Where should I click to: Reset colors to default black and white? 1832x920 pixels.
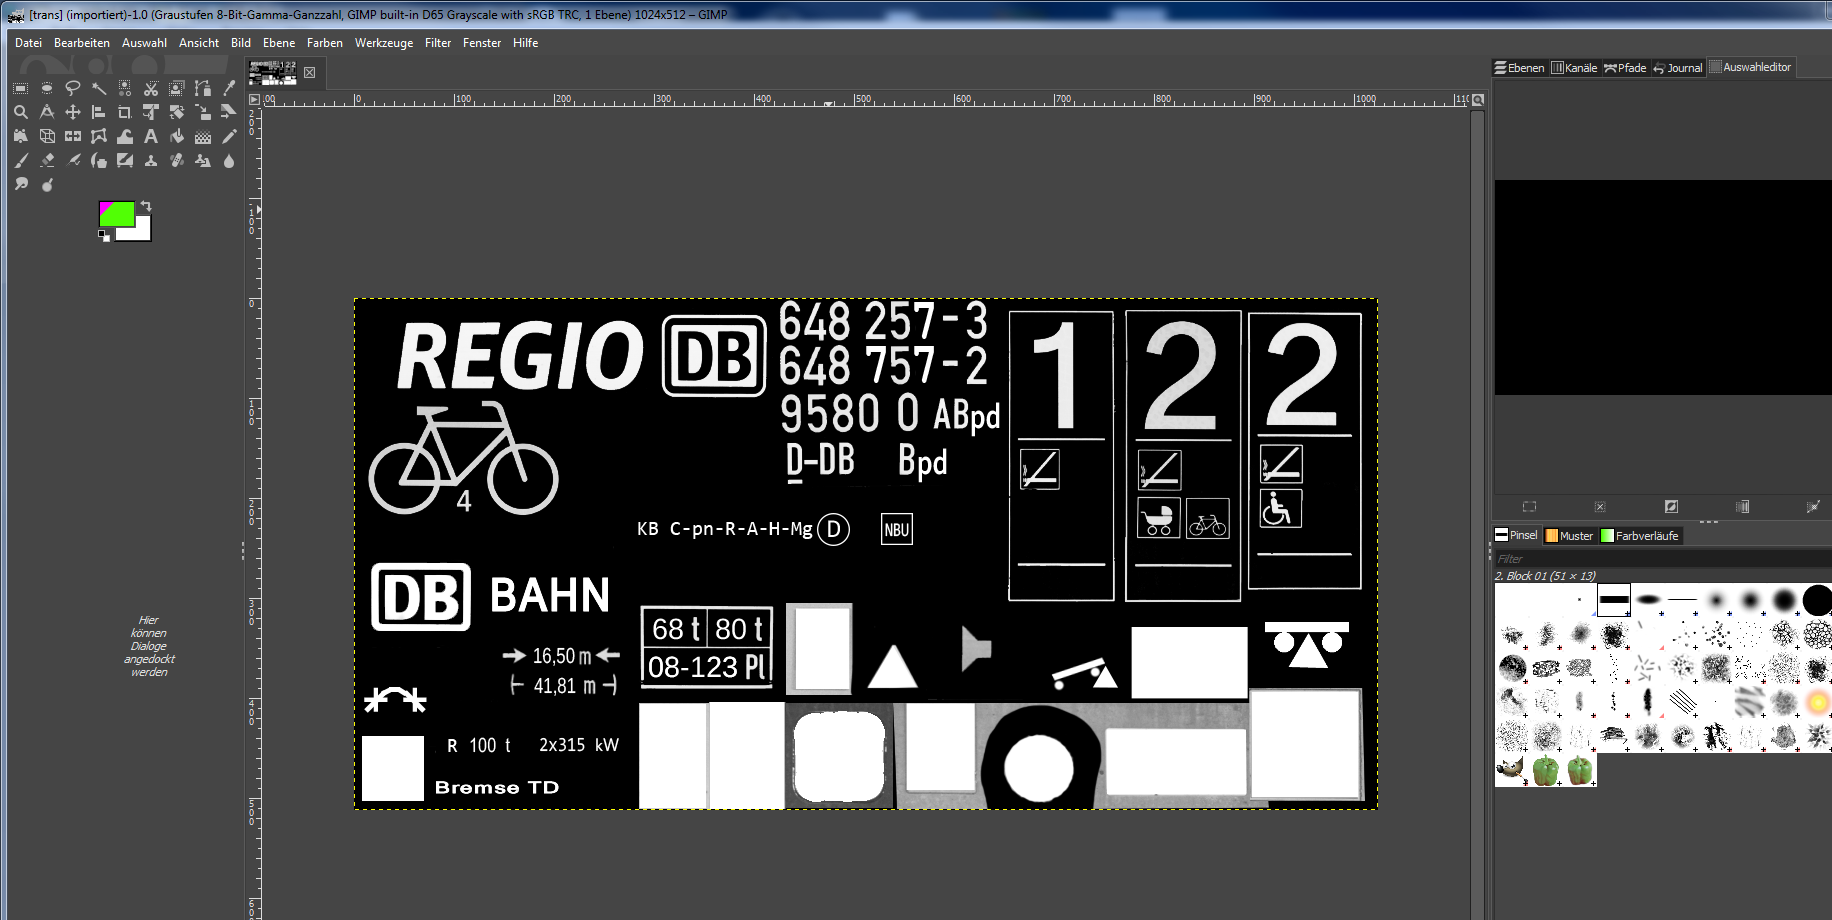(x=104, y=236)
